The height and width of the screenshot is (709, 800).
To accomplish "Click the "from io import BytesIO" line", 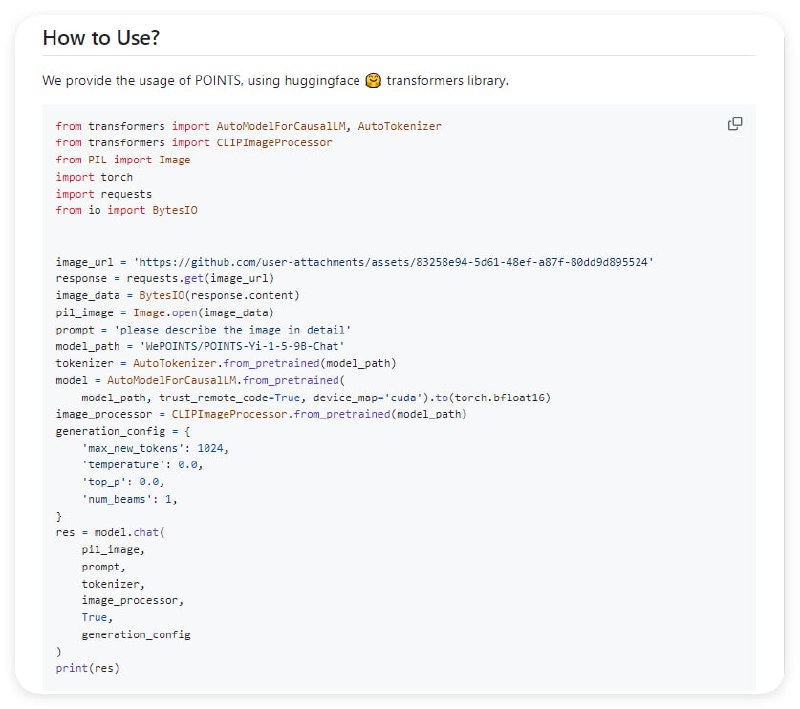I will 126,211.
